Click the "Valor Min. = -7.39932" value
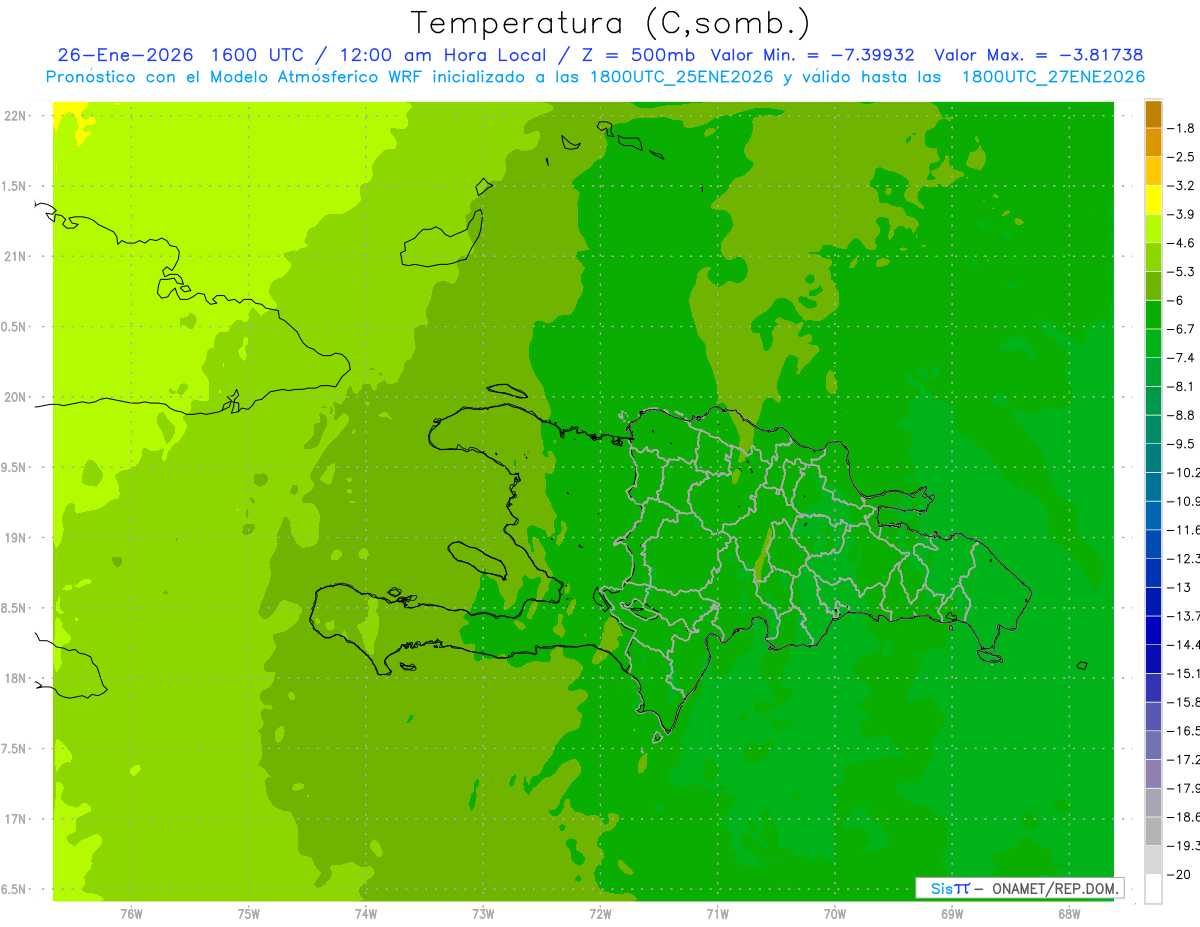 coord(812,55)
